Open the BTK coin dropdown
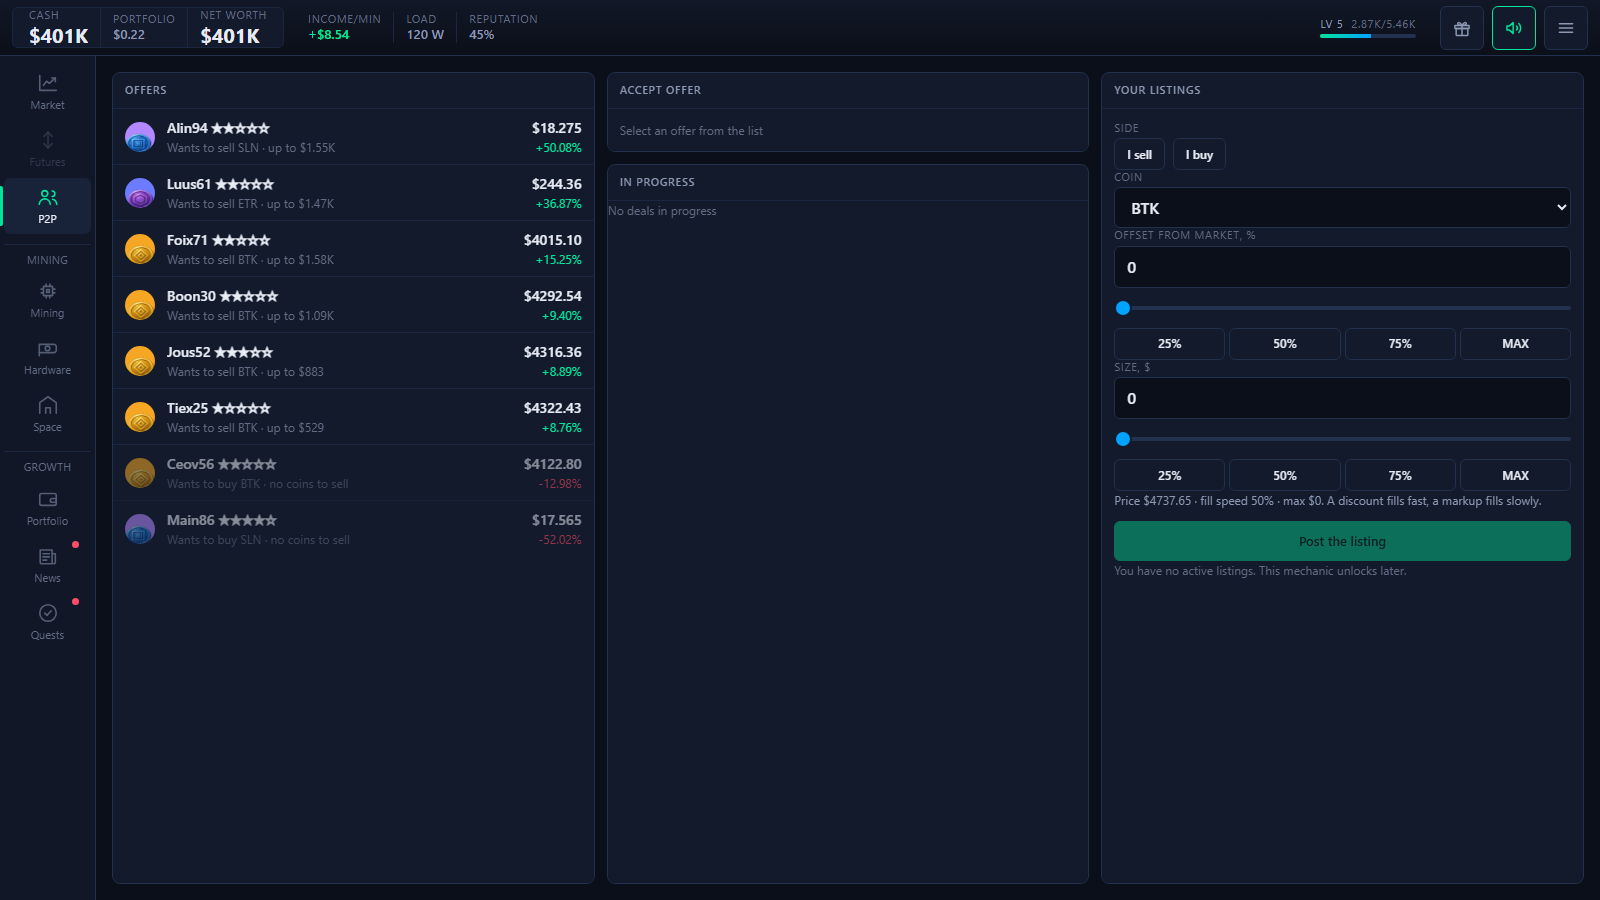The height and width of the screenshot is (900, 1600). click(x=1342, y=208)
